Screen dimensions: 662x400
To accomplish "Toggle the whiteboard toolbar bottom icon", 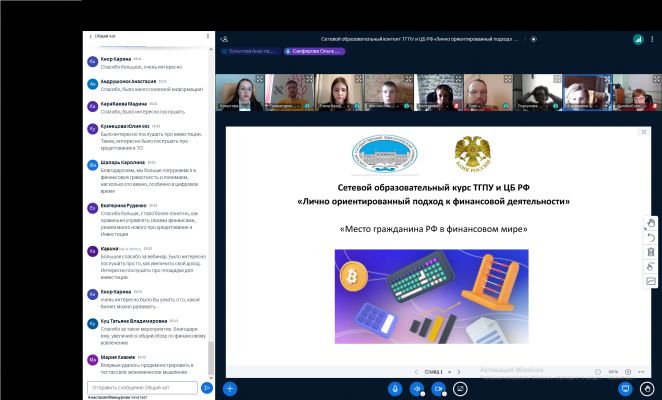I will [651, 281].
